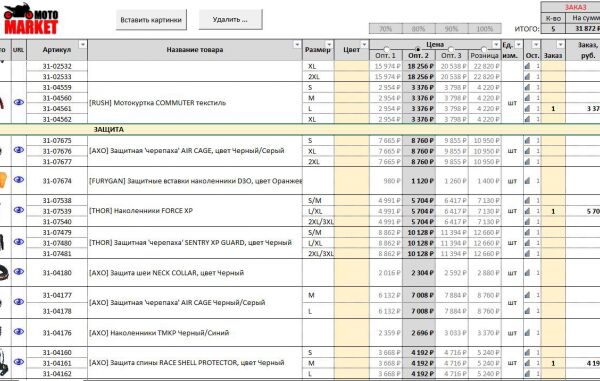Select the 2 880 ₽ Розница price

click(x=485, y=273)
